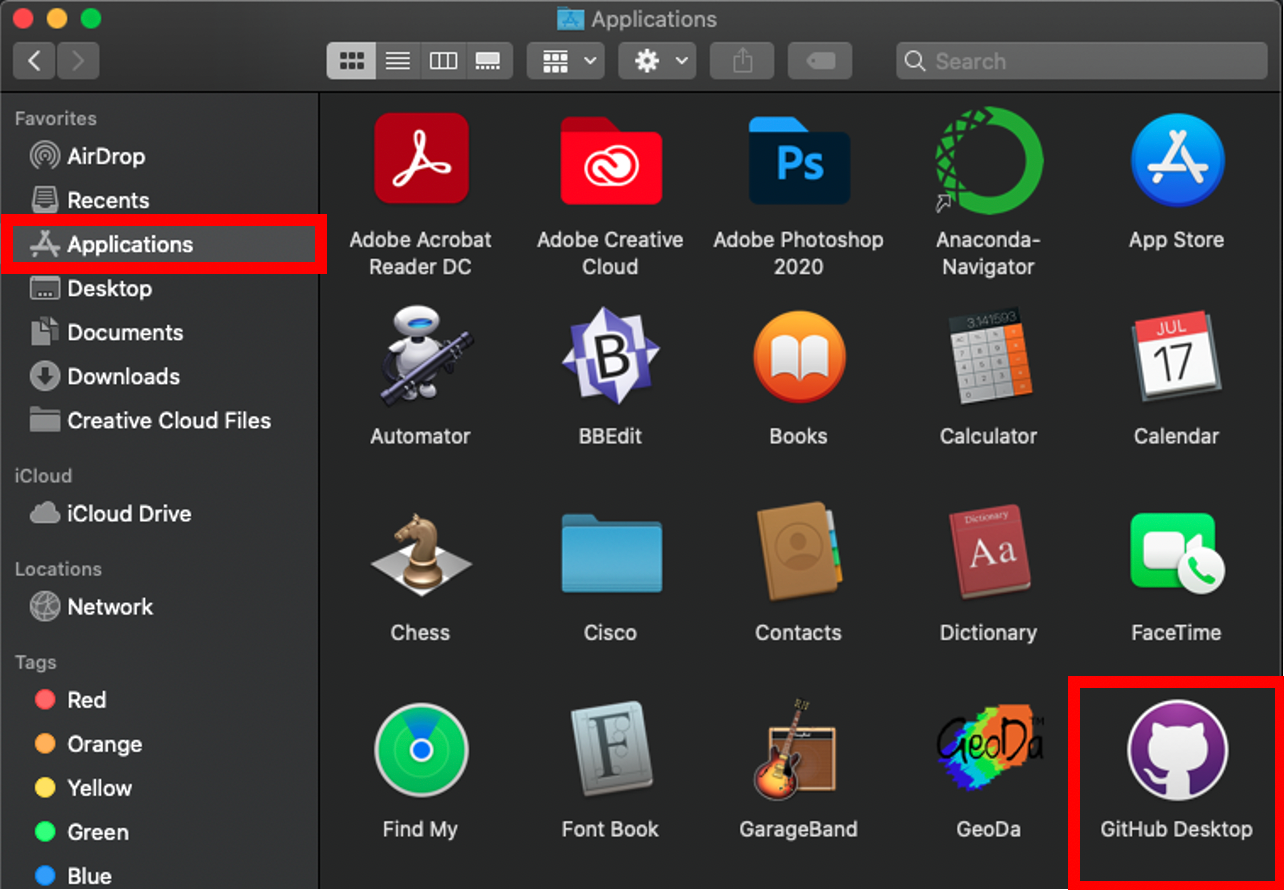1284x890 pixels.
Task: Select the Calendar app icon
Action: coord(1177,356)
